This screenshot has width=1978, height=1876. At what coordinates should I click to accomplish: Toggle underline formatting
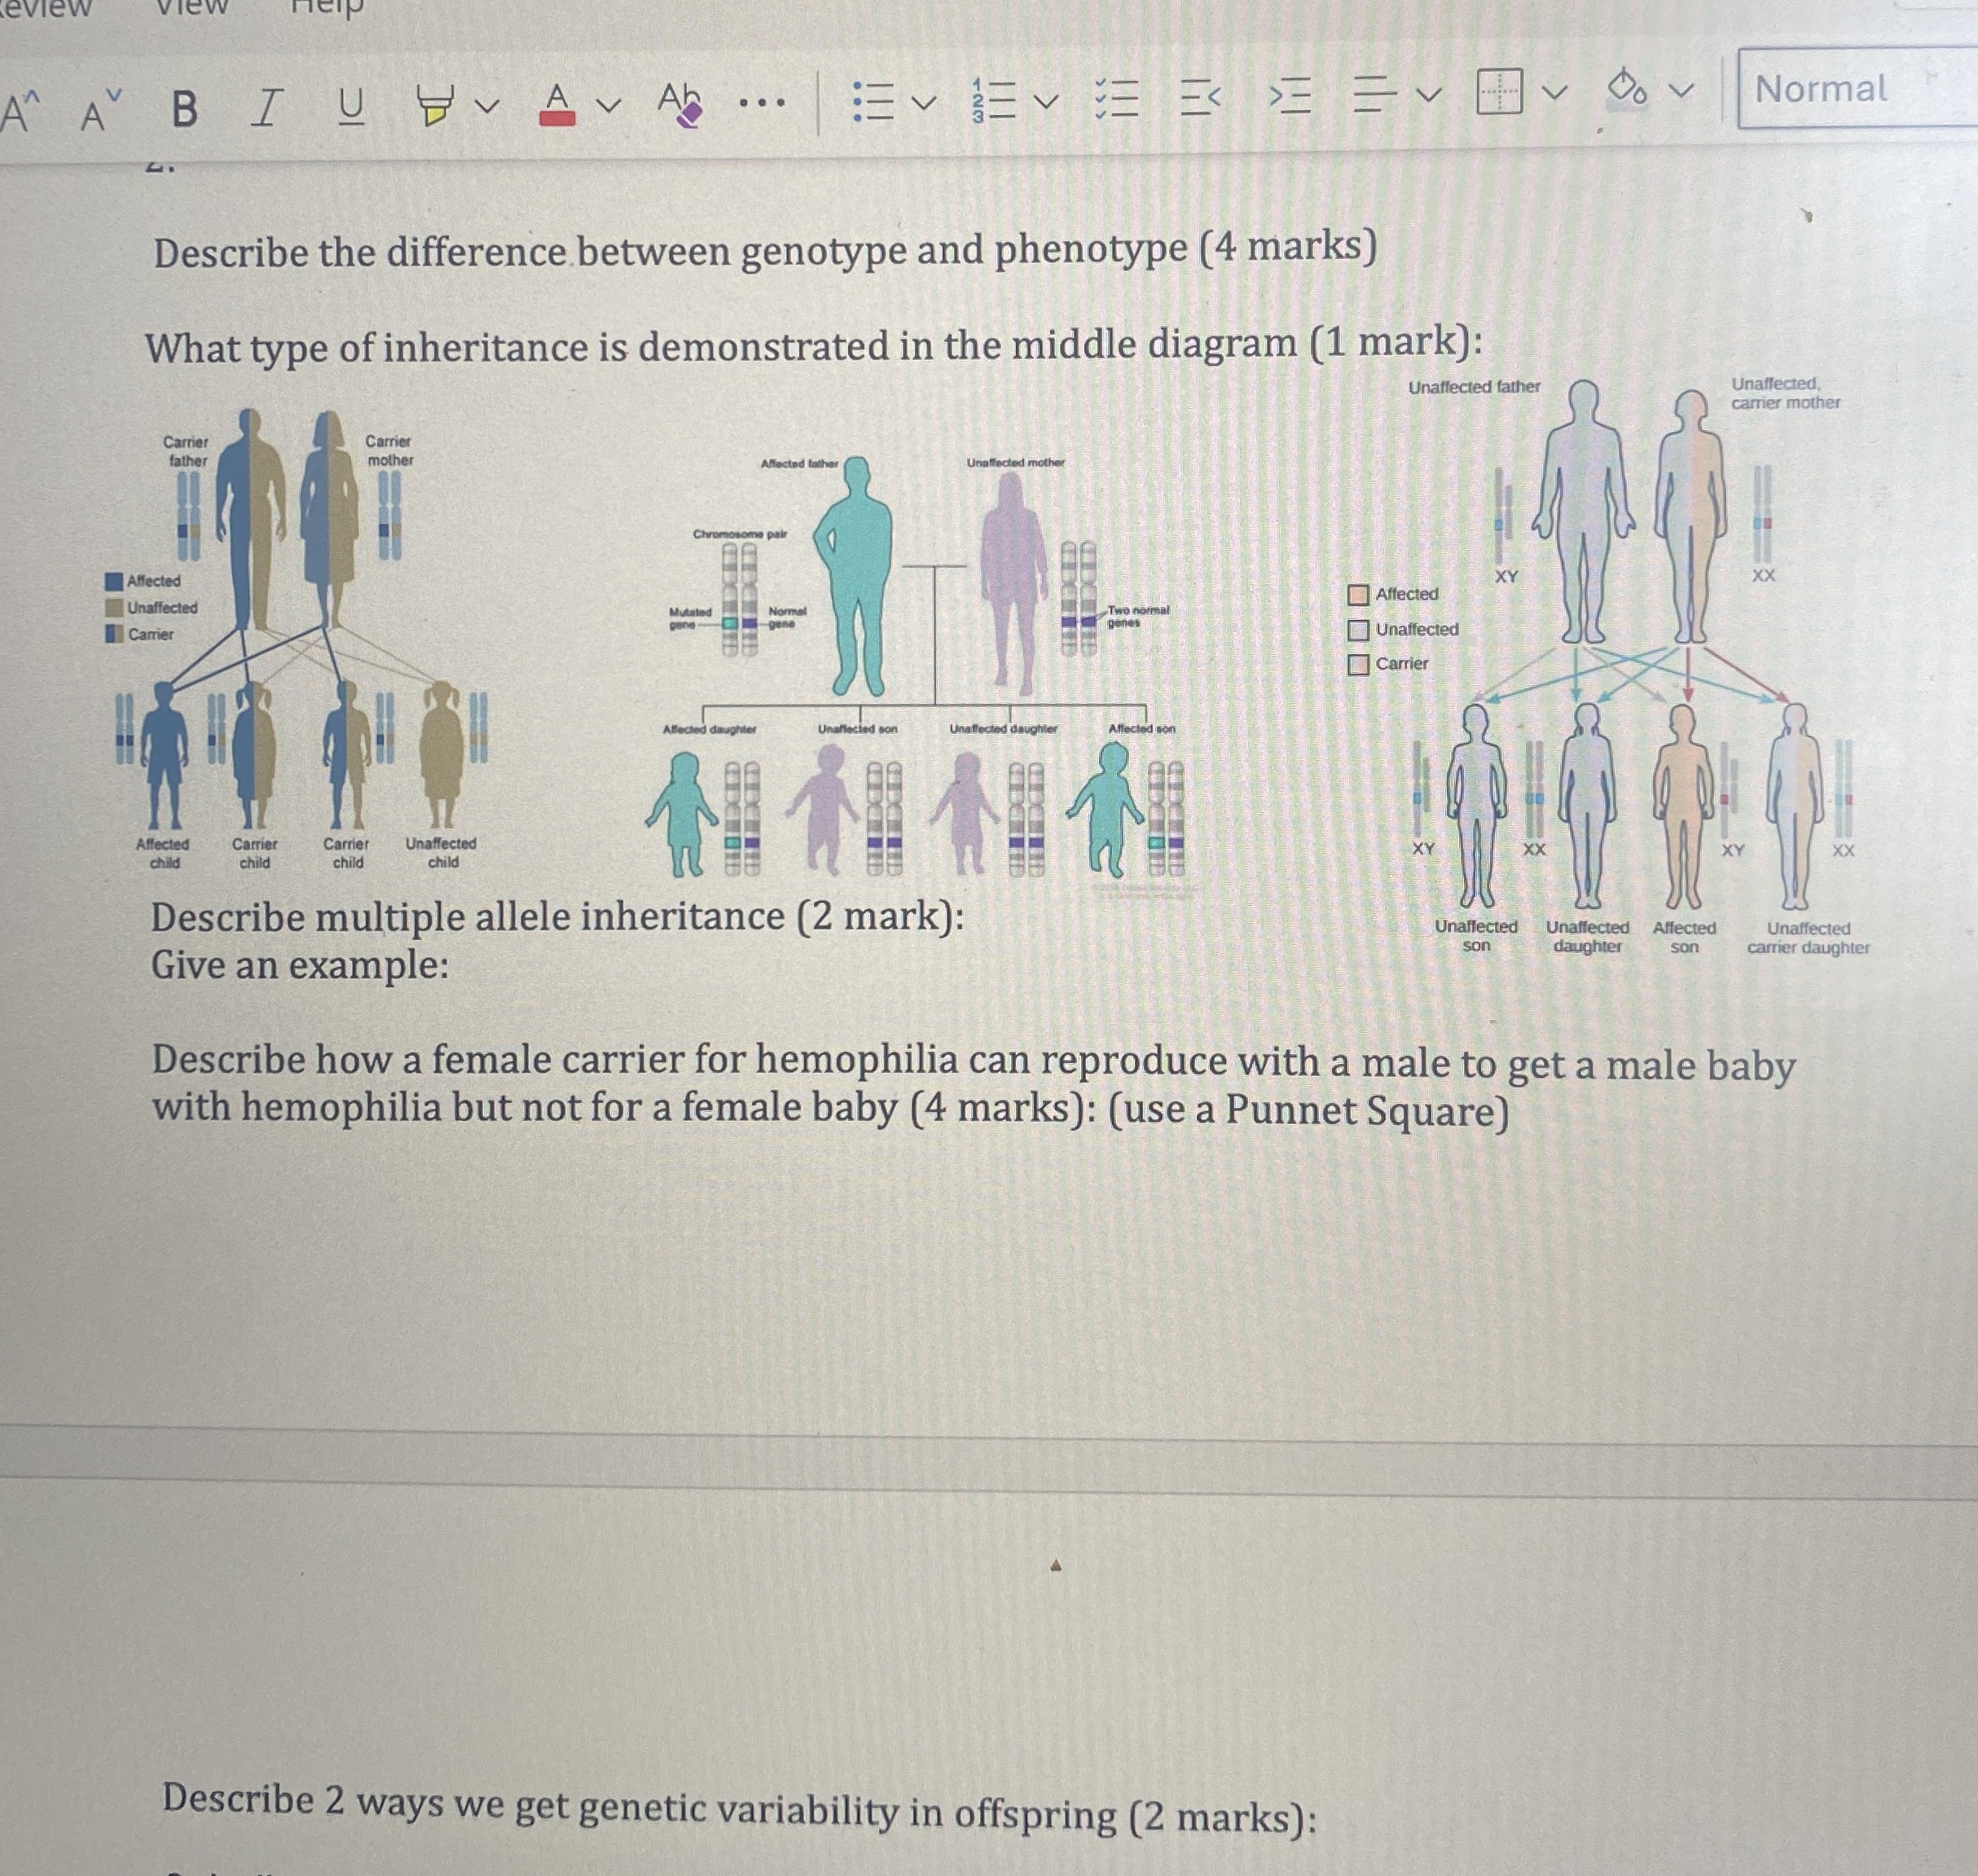pos(350,106)
